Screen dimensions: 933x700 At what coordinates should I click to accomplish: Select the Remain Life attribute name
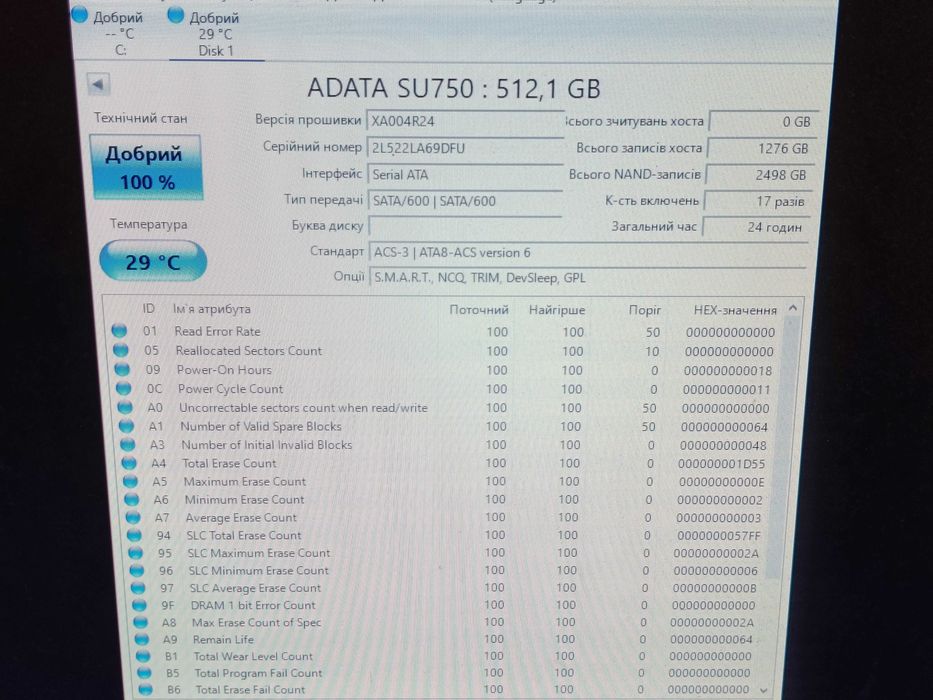tap(223, 639)
